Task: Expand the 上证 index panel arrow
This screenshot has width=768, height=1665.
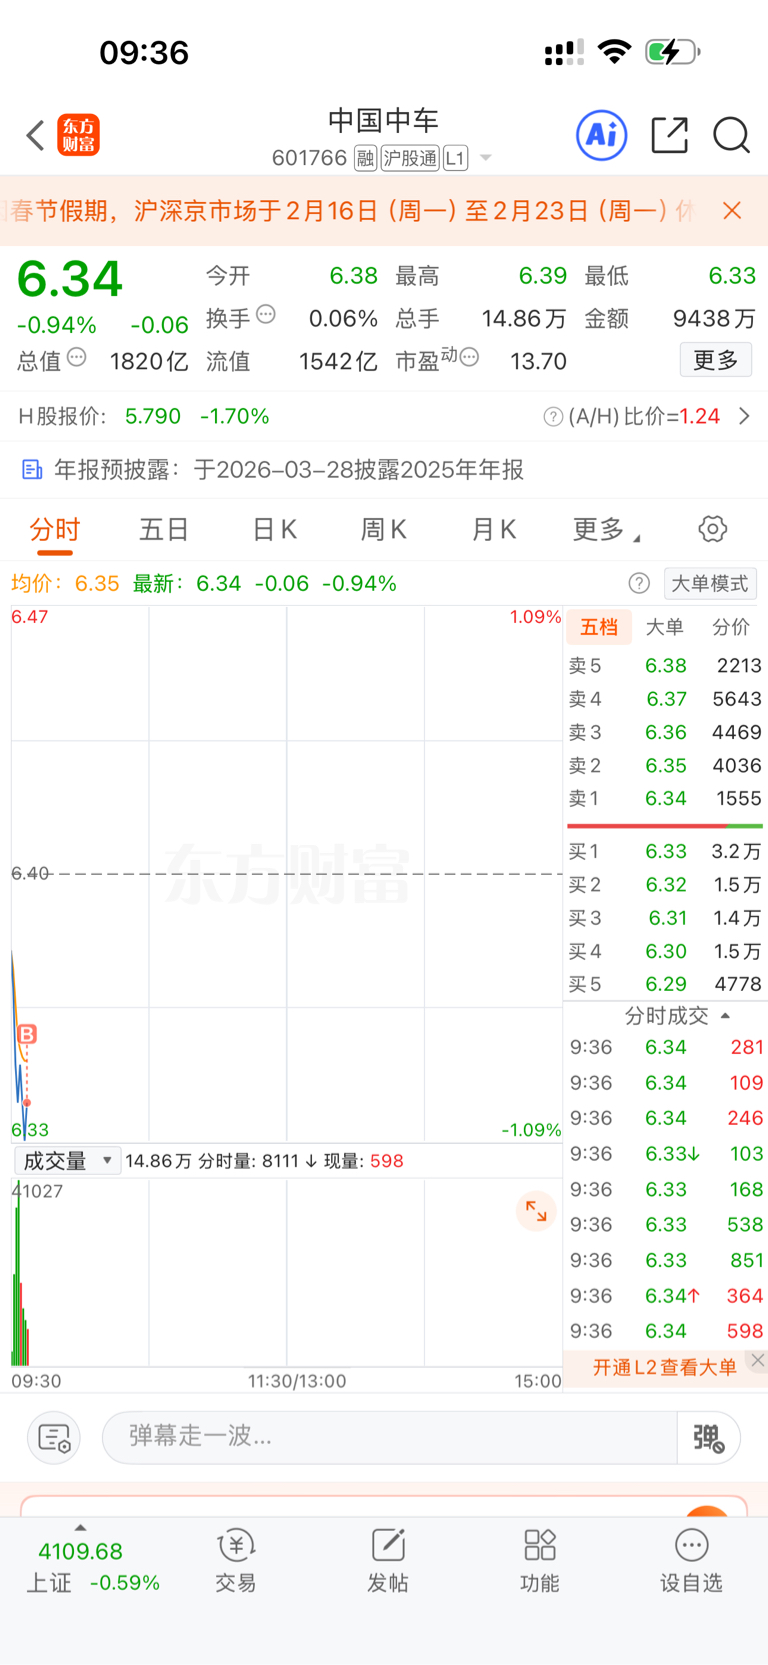Action: tap(80, 1527)
